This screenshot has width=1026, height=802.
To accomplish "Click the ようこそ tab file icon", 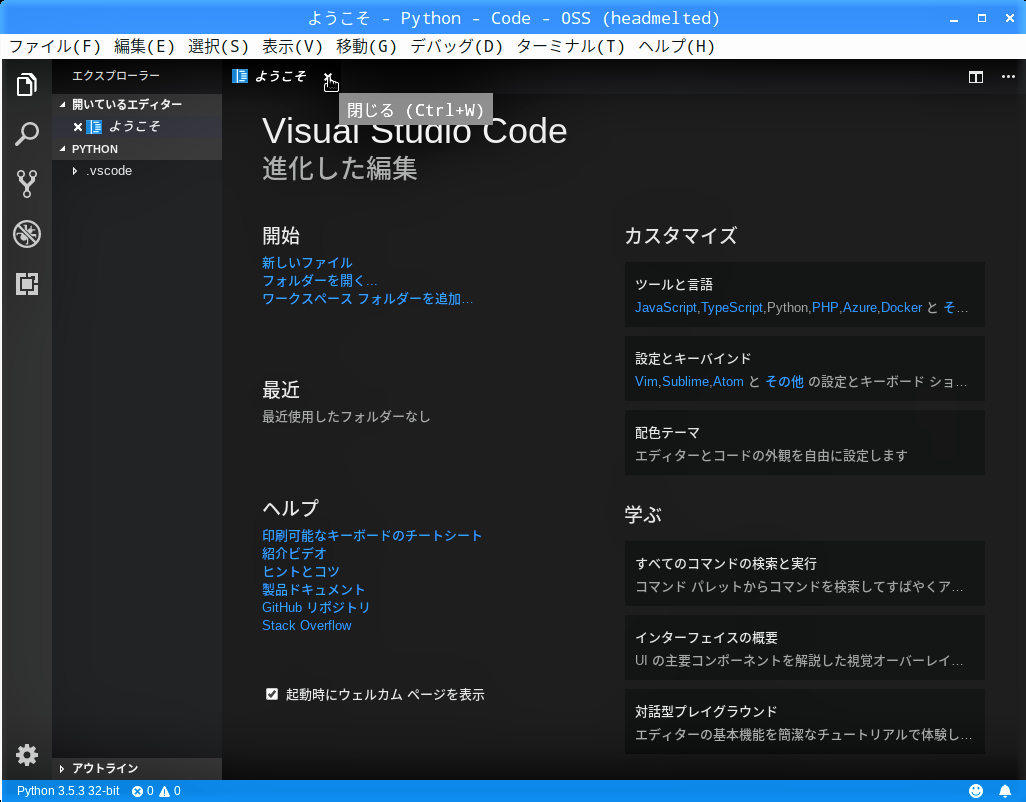I will 240,77.
